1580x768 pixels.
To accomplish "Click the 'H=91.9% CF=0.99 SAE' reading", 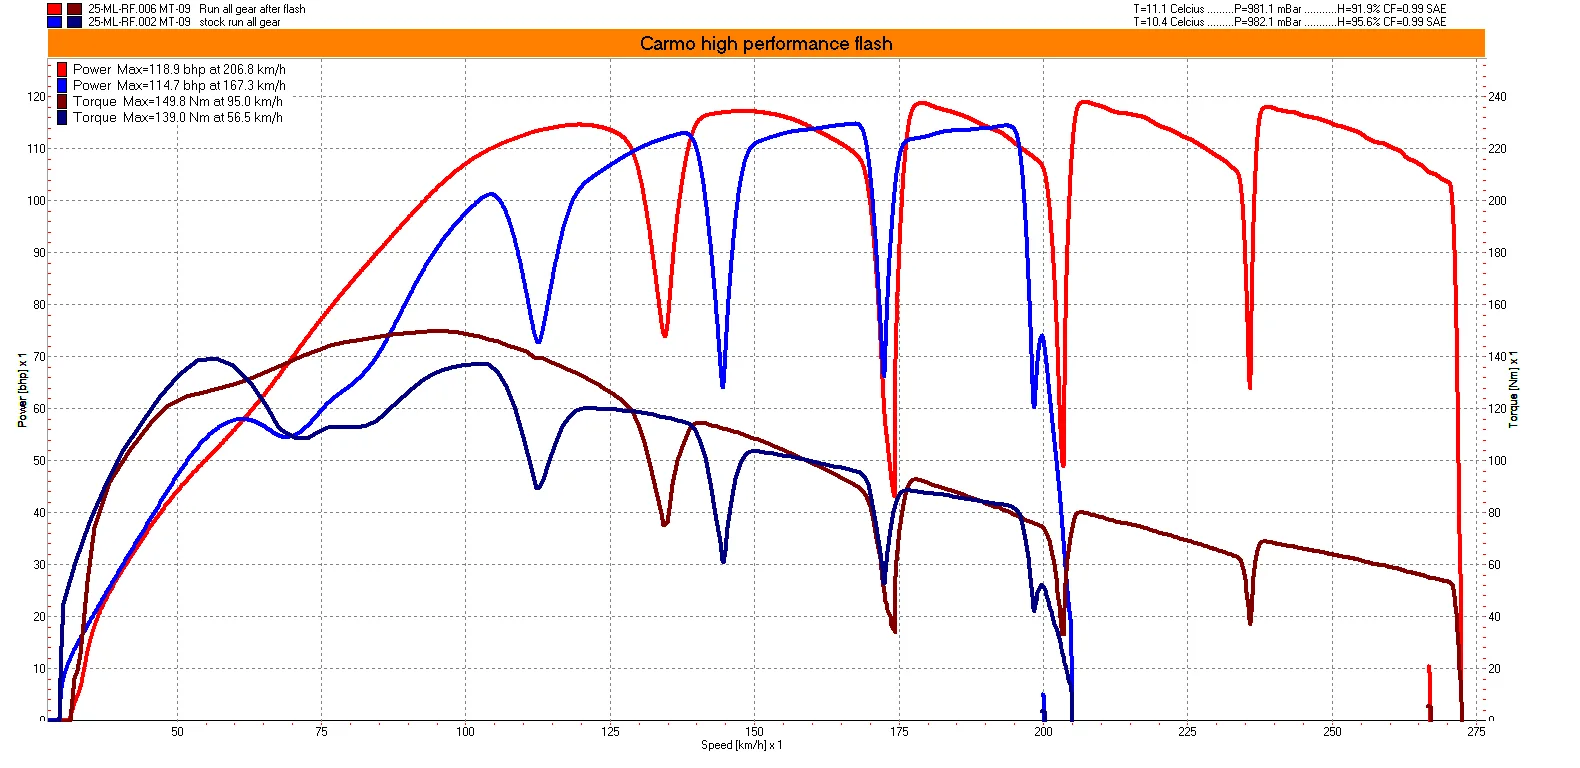I will [1391, 9].
